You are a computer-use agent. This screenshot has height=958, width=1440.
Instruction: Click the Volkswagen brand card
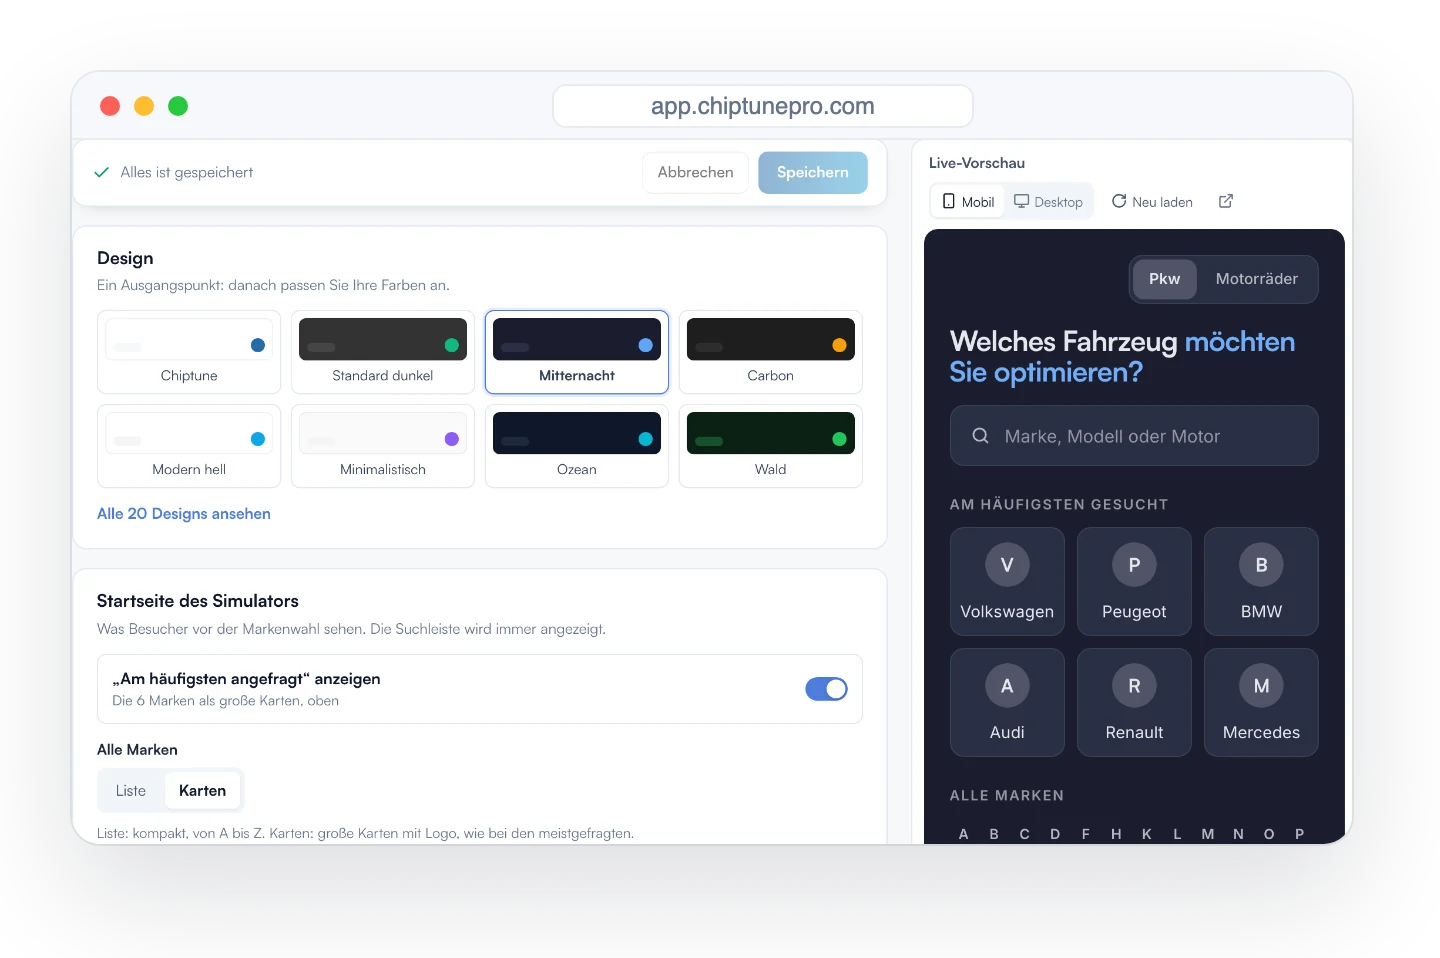click(x=1007, y=582)
